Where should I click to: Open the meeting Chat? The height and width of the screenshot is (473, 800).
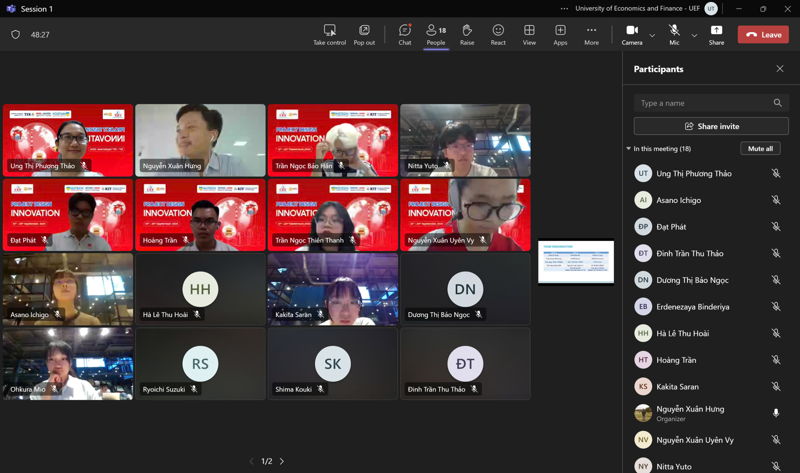[405, 34]
